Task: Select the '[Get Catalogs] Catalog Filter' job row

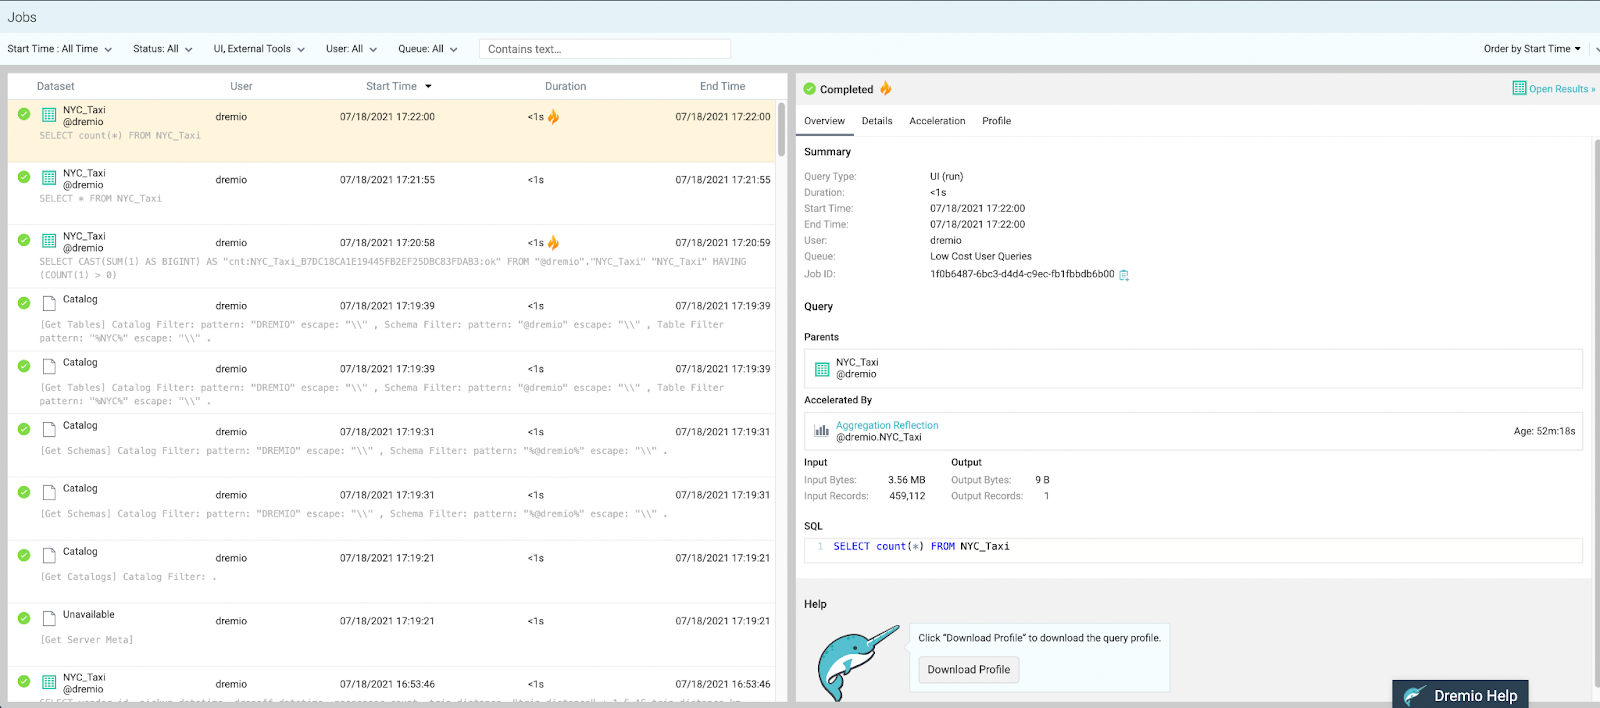Action: (x=391, y=572)
